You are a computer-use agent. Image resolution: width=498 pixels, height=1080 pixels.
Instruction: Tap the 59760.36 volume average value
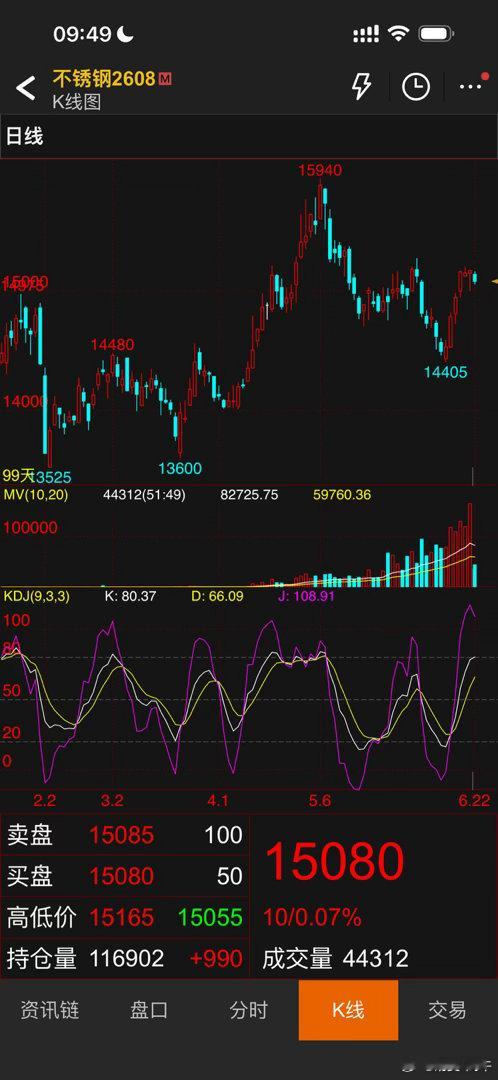[x=342, y=495]
